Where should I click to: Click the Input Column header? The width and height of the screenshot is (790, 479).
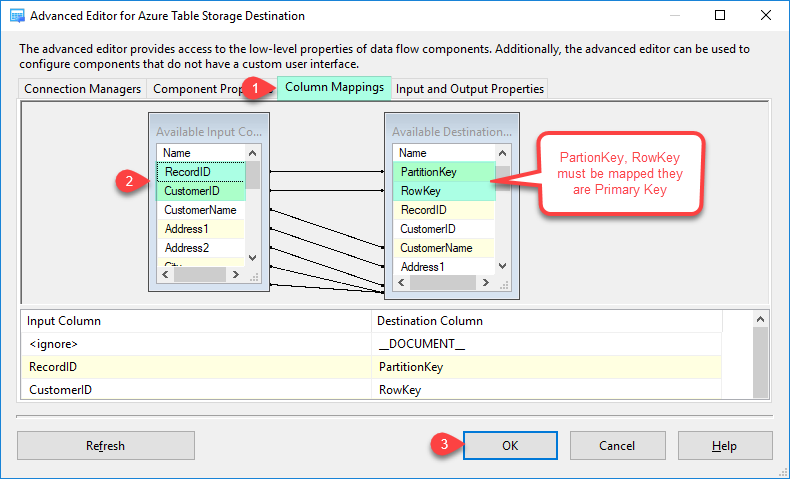click(196, 321)
